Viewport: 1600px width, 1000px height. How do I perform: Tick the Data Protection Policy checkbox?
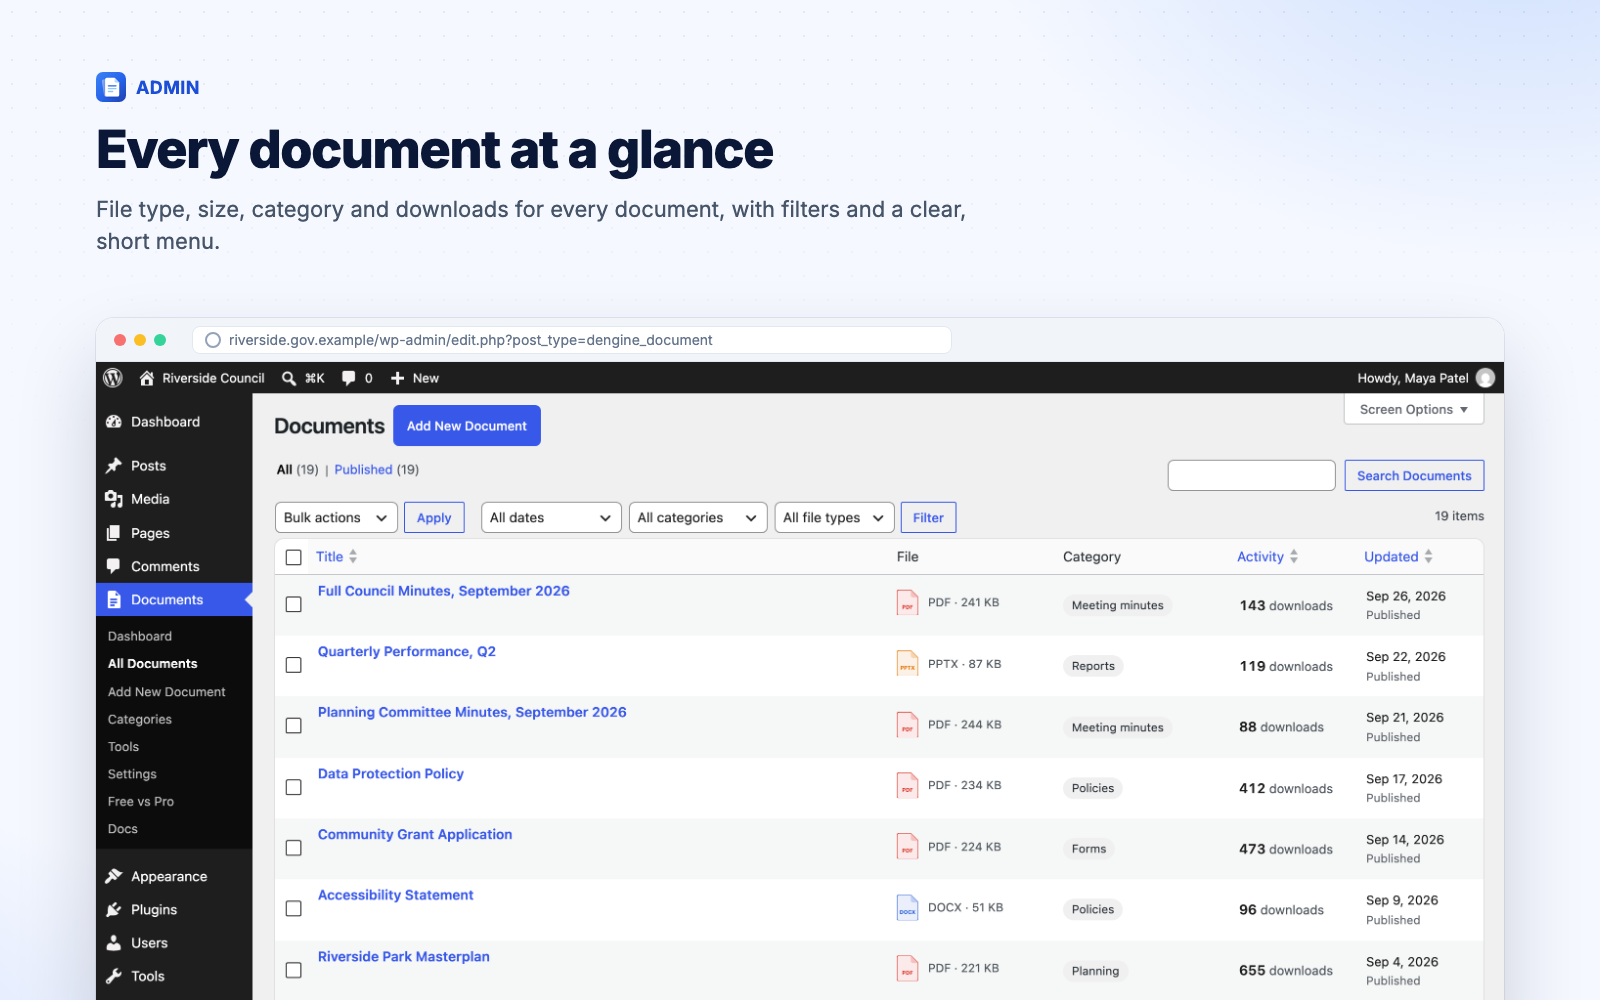[294, 788]
